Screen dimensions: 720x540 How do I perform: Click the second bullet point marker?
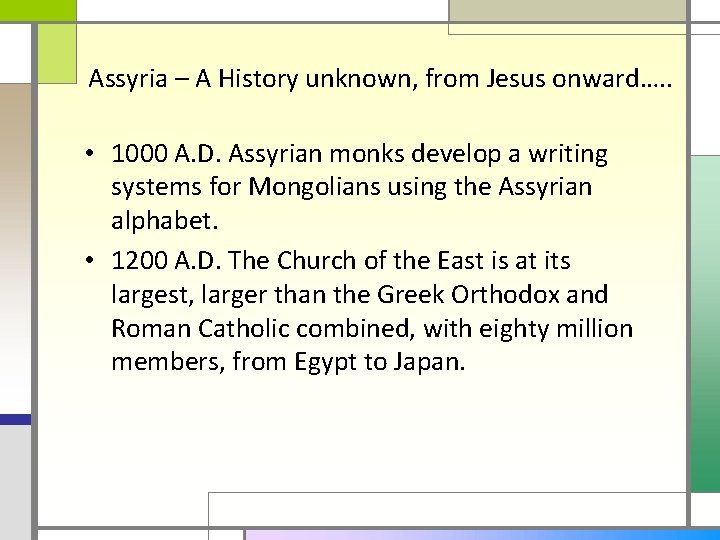pos(90,260)
